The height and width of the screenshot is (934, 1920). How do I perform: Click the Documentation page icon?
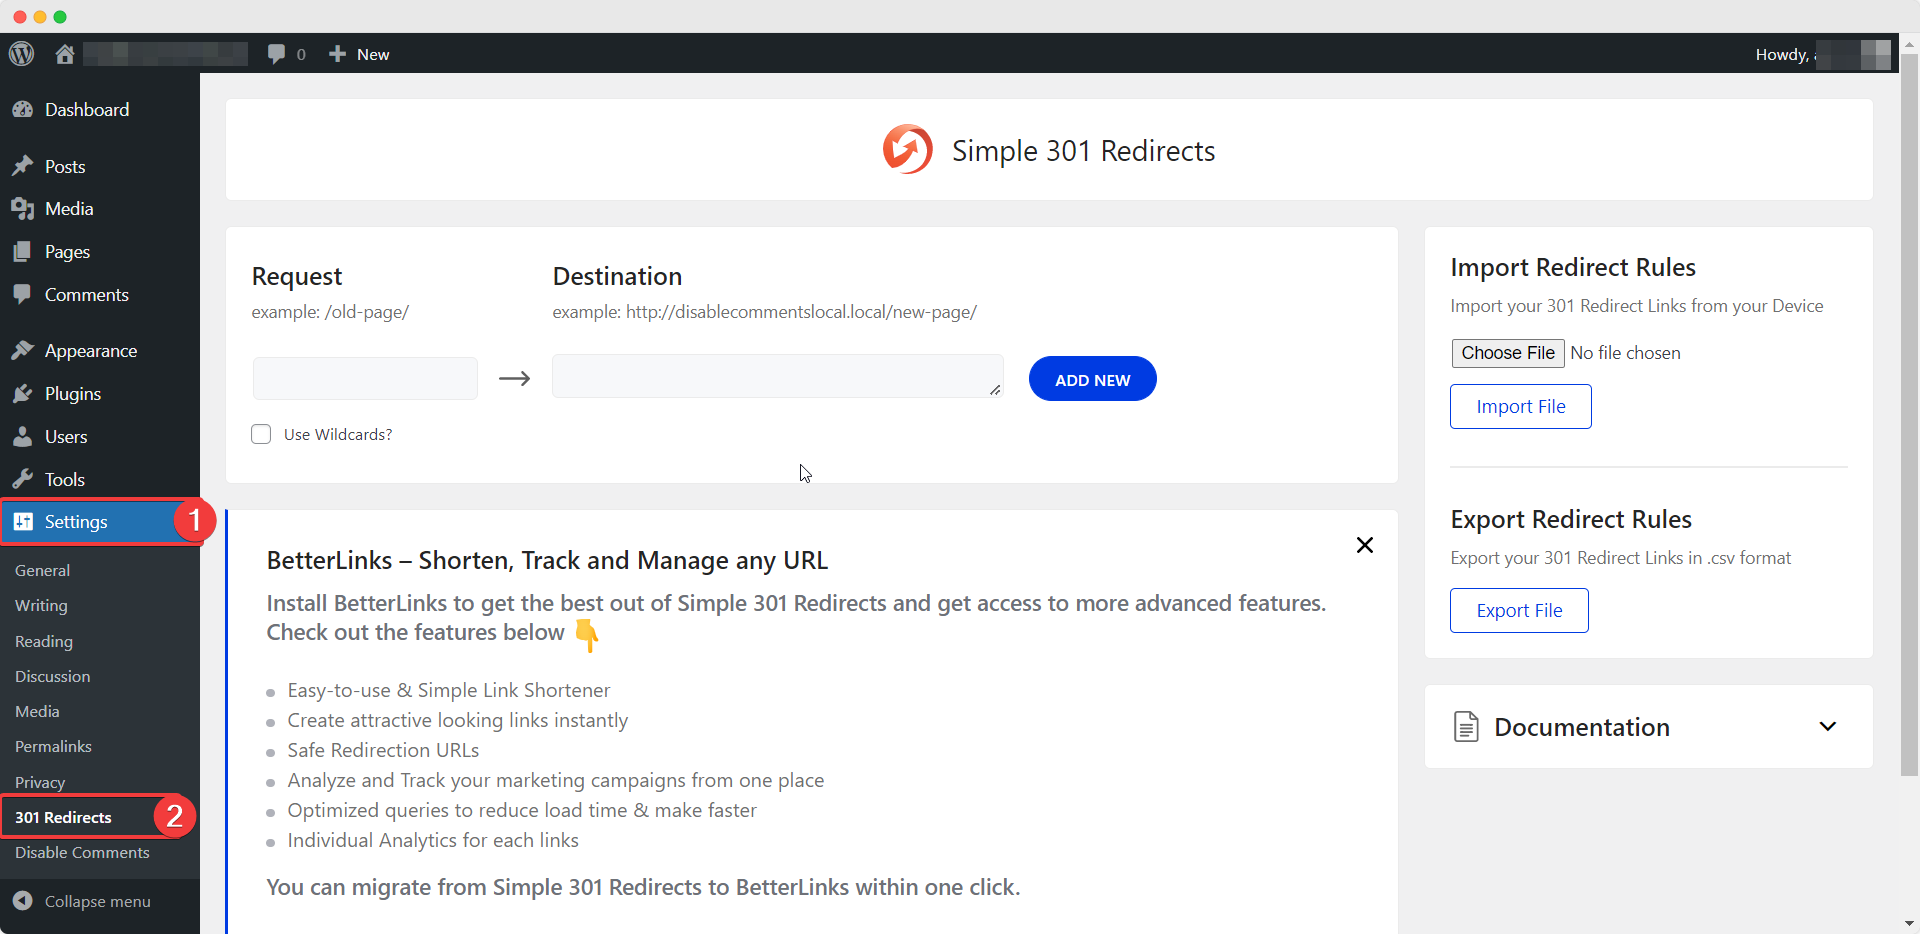1466,727
